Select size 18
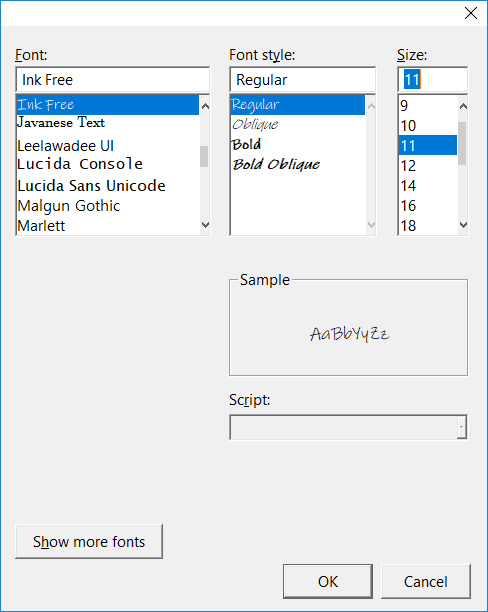This screenshot has width=488, height=612. (x=428, y=226)
